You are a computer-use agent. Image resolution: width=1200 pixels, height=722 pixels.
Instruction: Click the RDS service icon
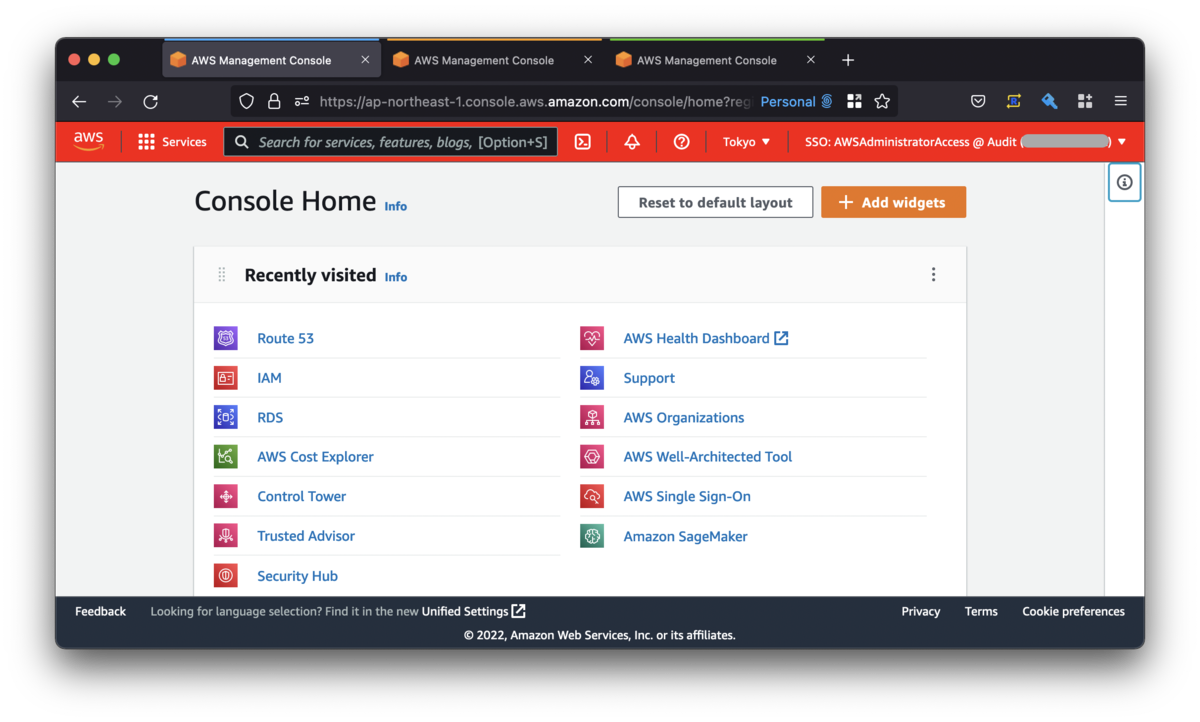click(x=226, y=417)
